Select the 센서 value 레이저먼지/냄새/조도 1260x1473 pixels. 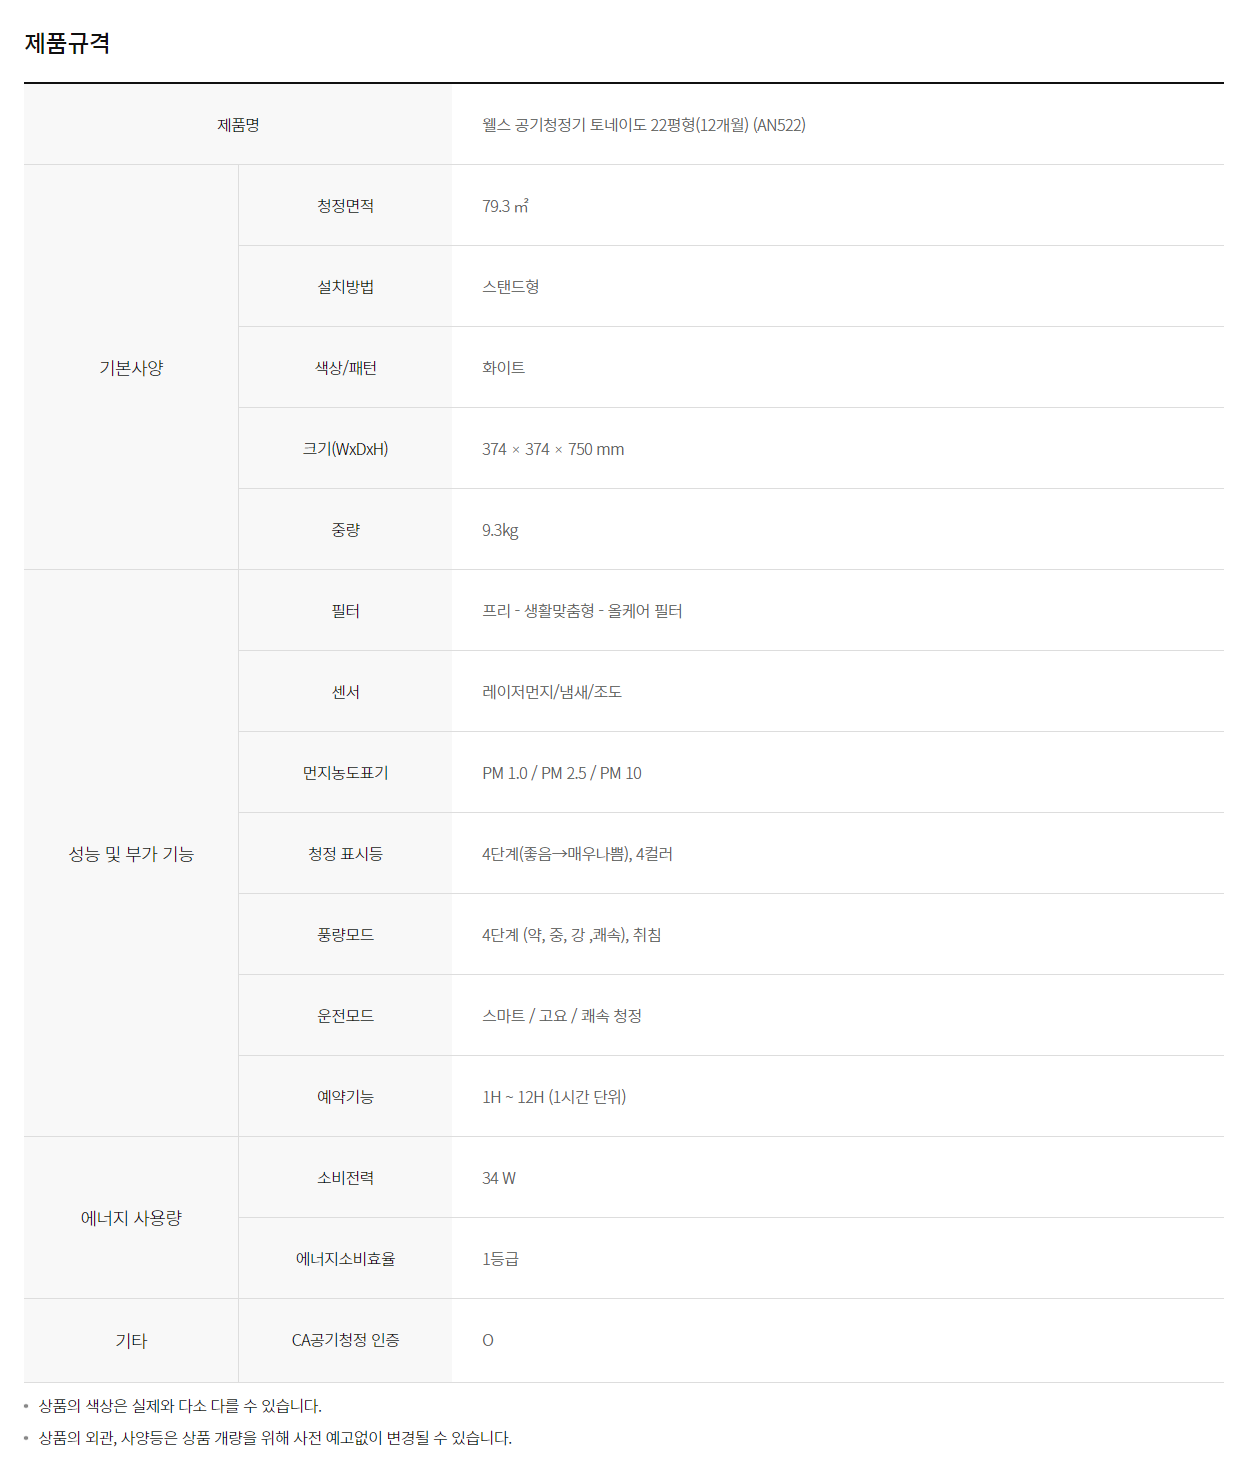pyautogui.click(x=551, y=692)
